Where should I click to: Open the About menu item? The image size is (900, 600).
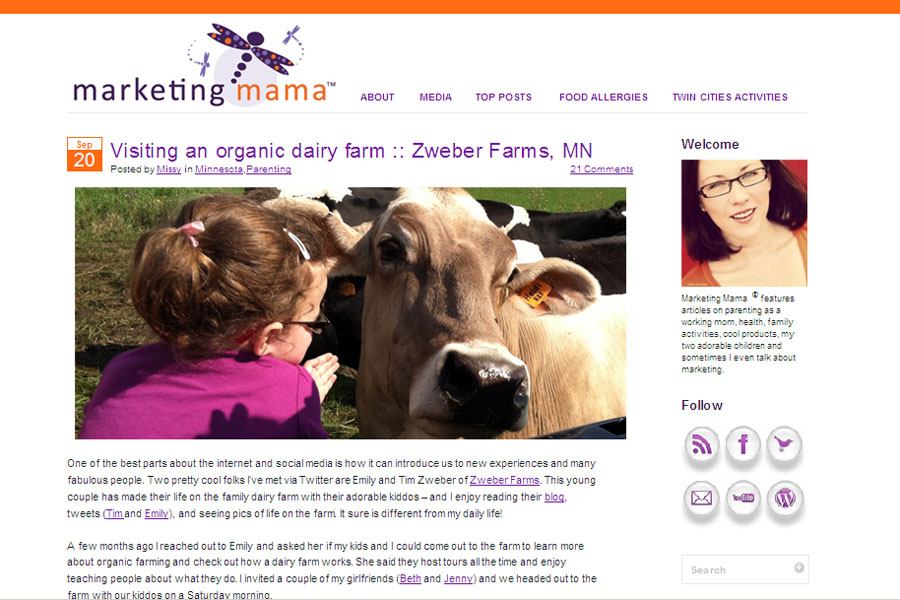[x=377, y=97]
